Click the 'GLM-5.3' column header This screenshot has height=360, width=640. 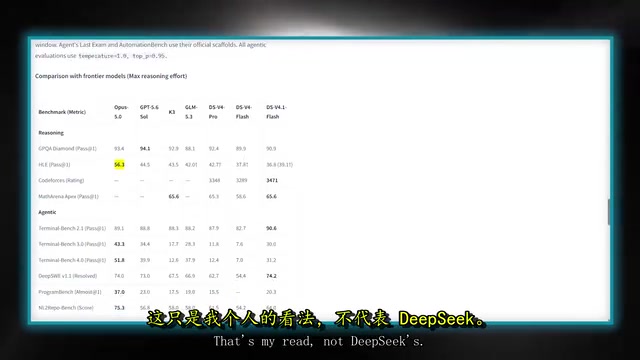191,112
